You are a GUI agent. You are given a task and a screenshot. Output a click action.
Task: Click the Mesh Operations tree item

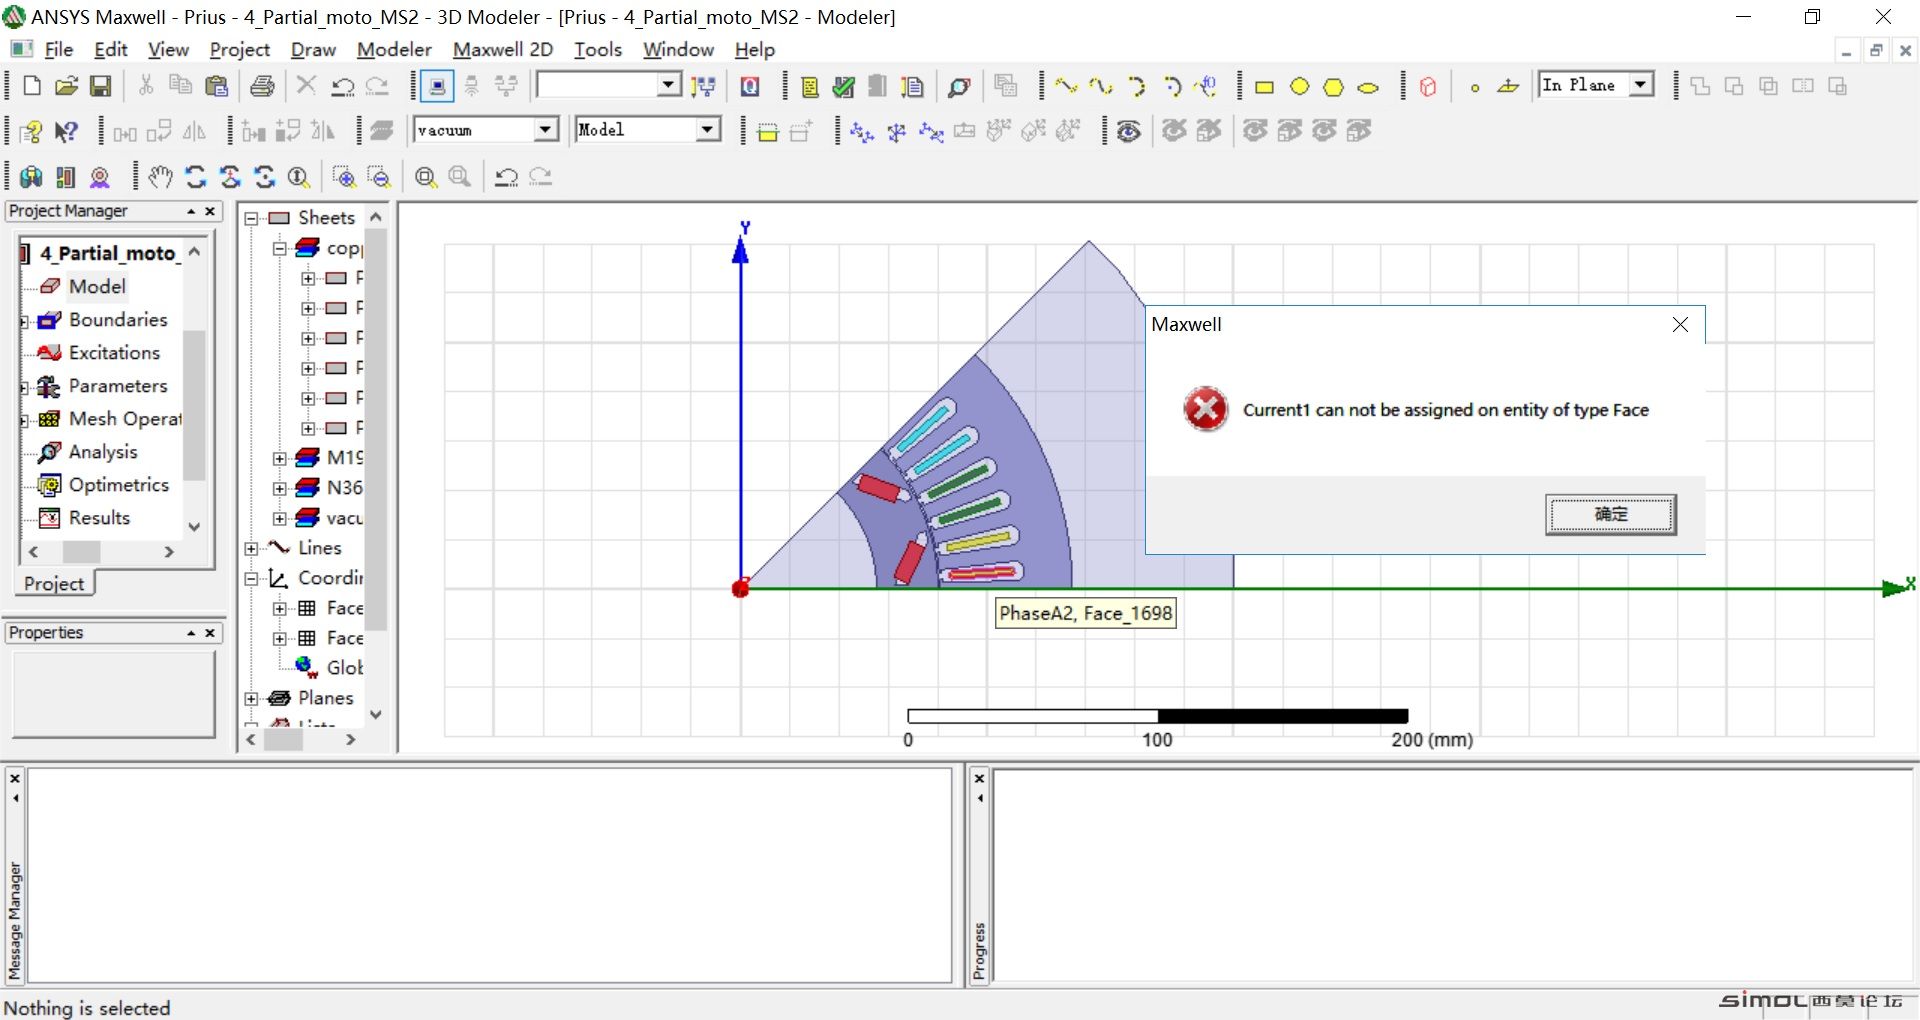click(125, 418)
